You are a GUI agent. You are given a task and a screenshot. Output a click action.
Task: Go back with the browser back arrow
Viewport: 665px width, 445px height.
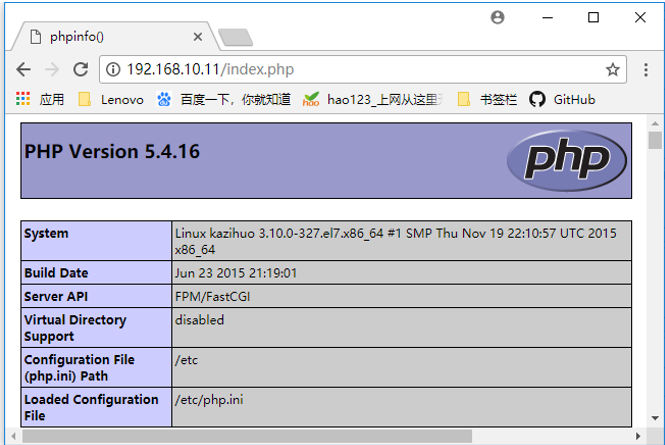[23, 69]
